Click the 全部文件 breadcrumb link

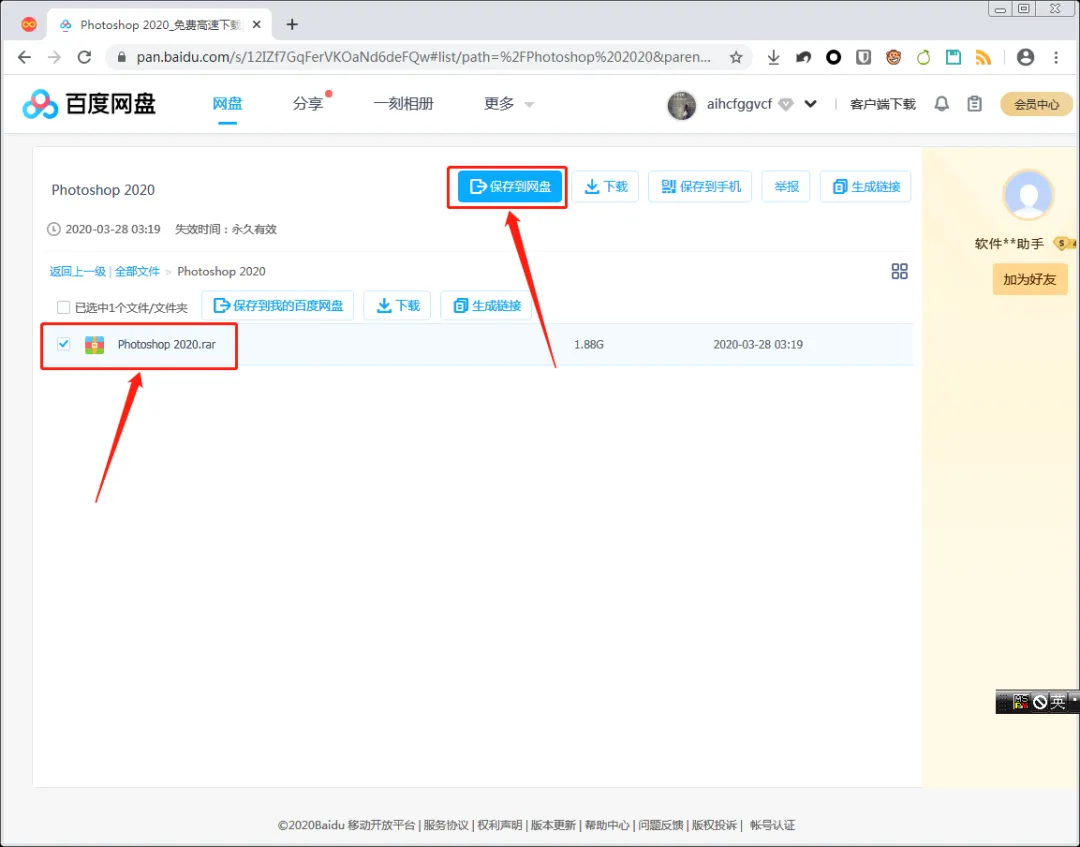coord(137,271)
